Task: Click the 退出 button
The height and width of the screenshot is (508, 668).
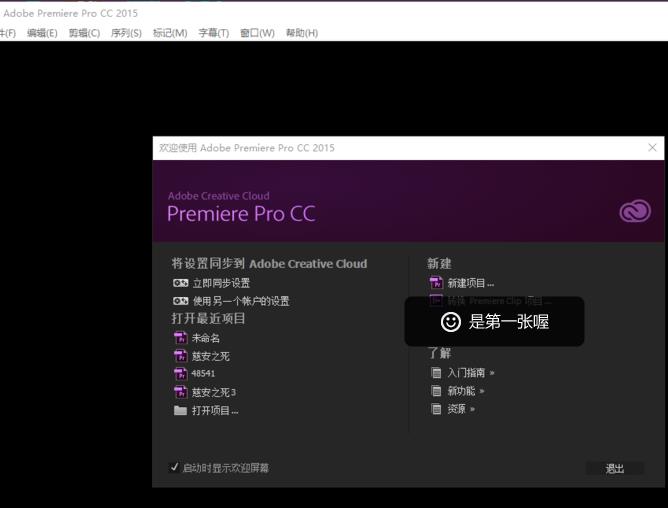Action: point(615,469)
